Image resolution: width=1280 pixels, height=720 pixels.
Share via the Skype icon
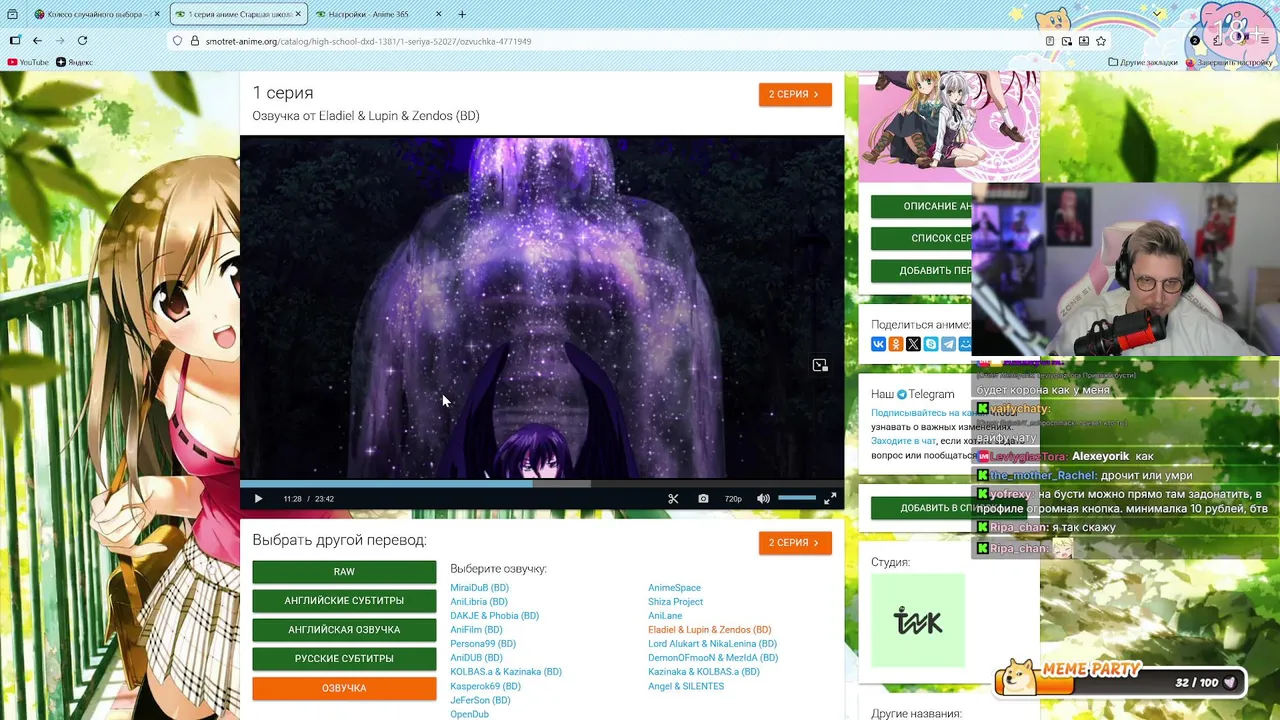click(931, 344)
